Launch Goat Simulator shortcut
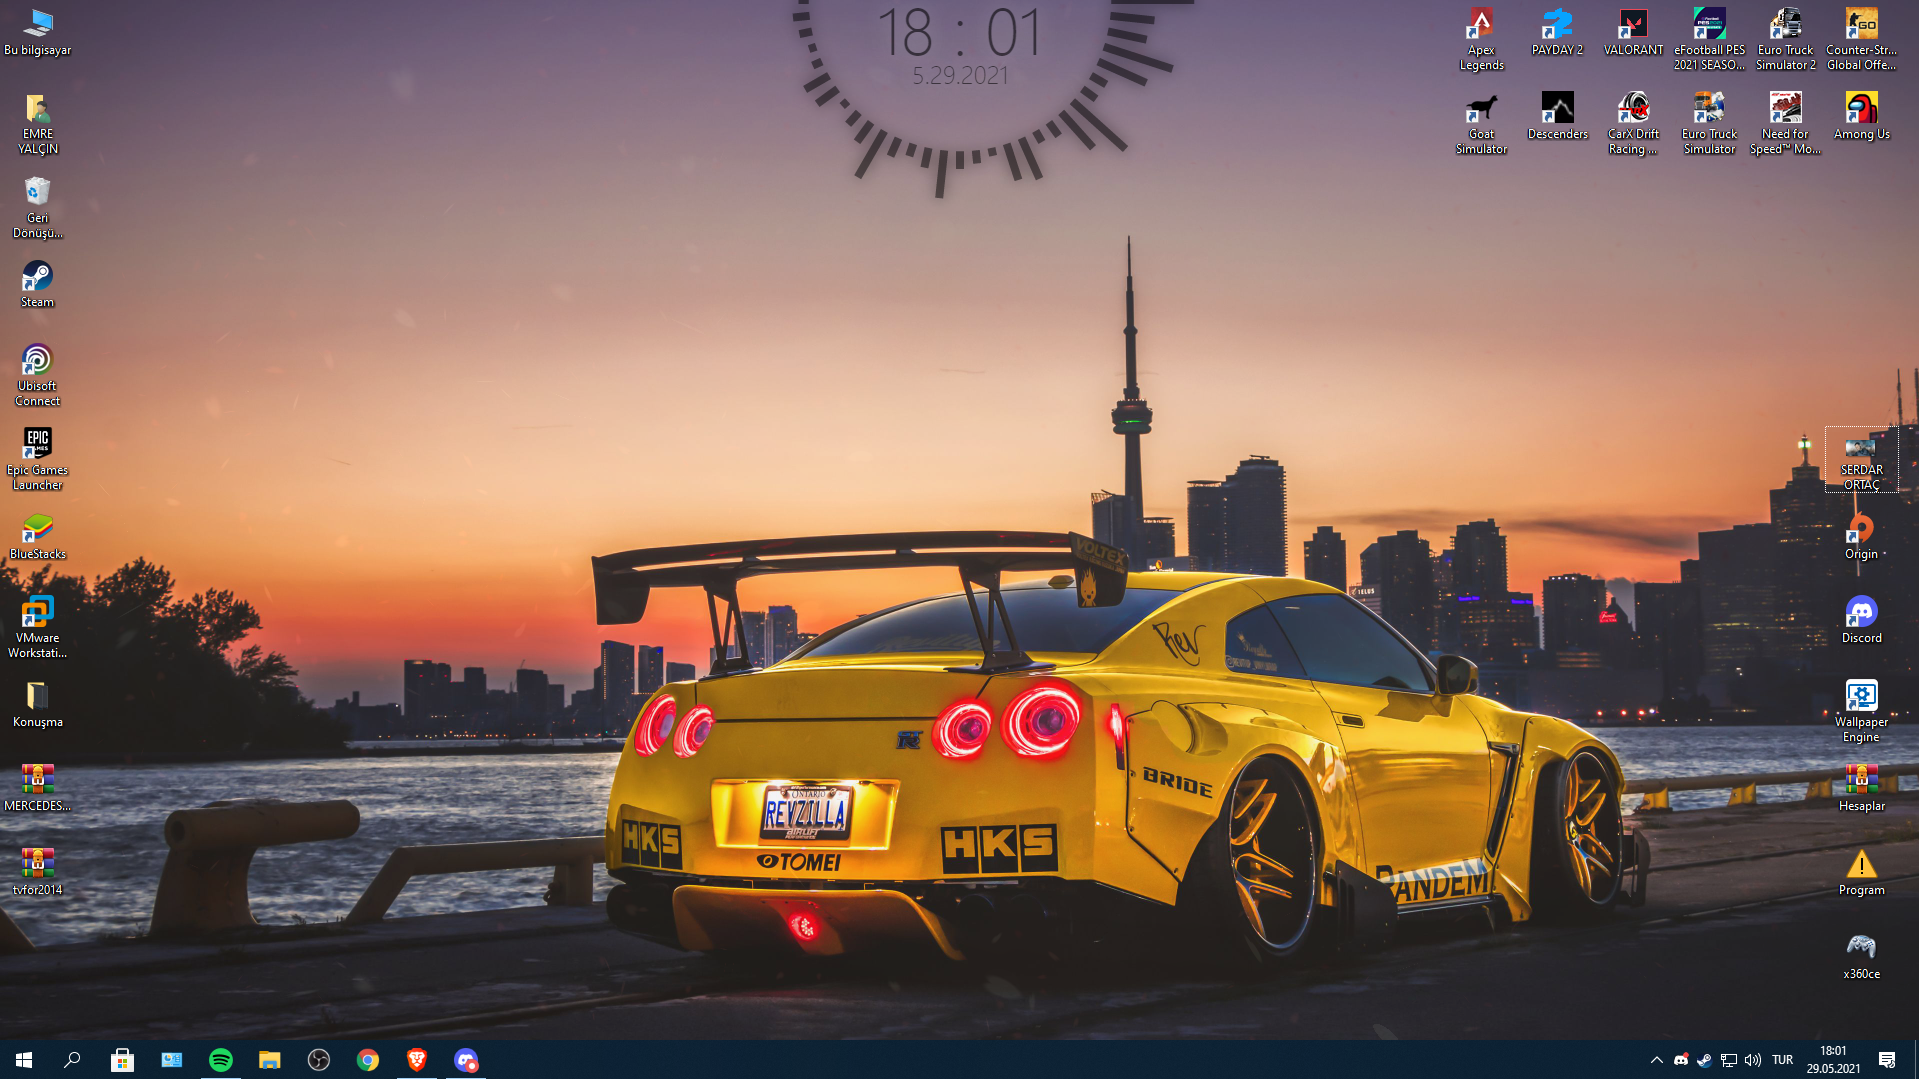 click(1481, 124)
